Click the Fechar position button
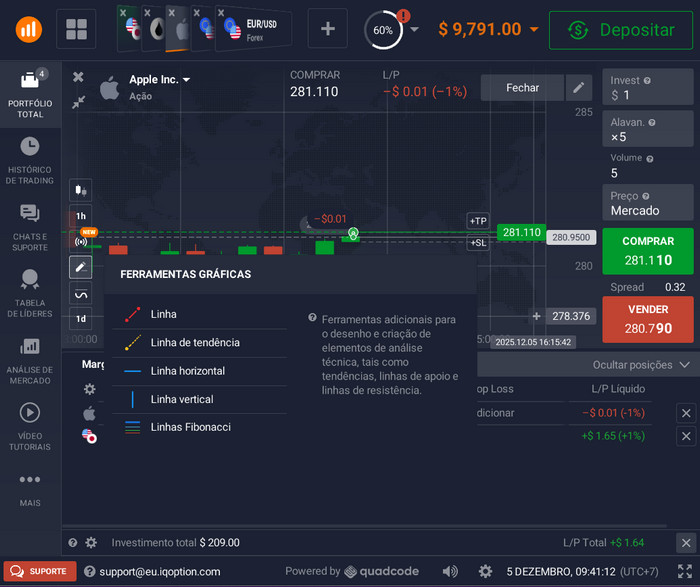The height and width of the screenshot is (587, 700). click(x=522, y=87)
